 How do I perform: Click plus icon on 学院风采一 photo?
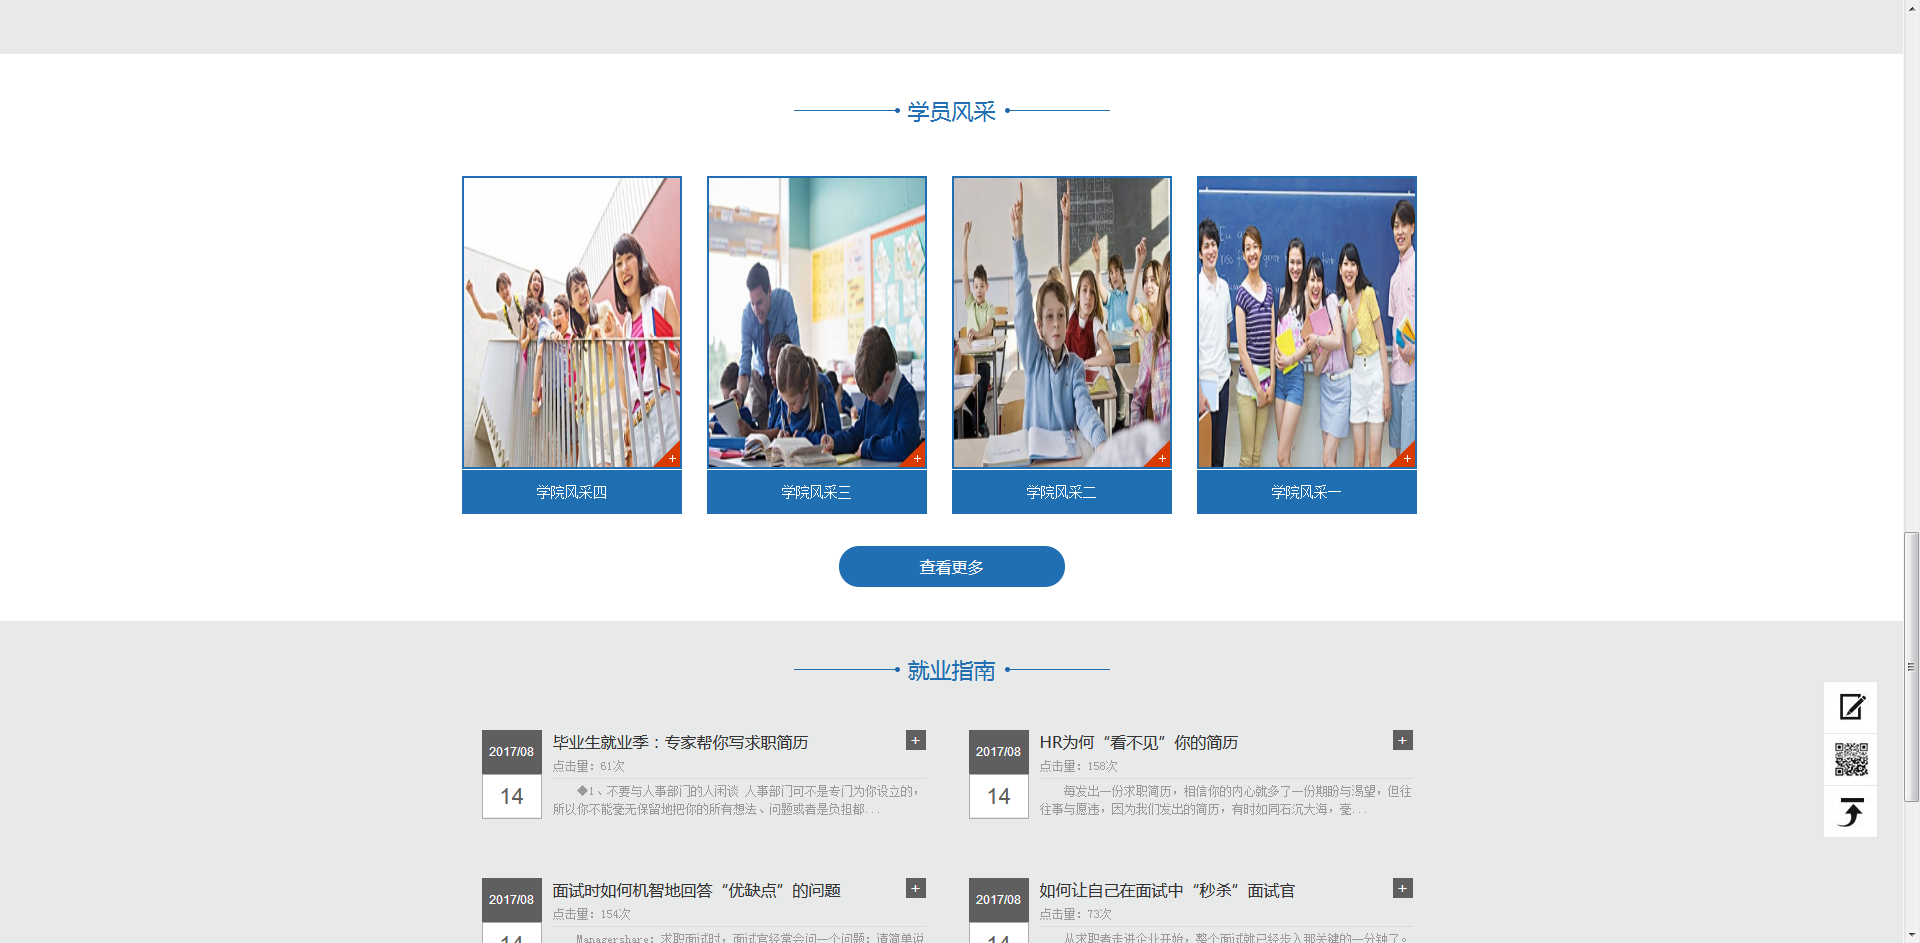click(x=1407, y=458)
